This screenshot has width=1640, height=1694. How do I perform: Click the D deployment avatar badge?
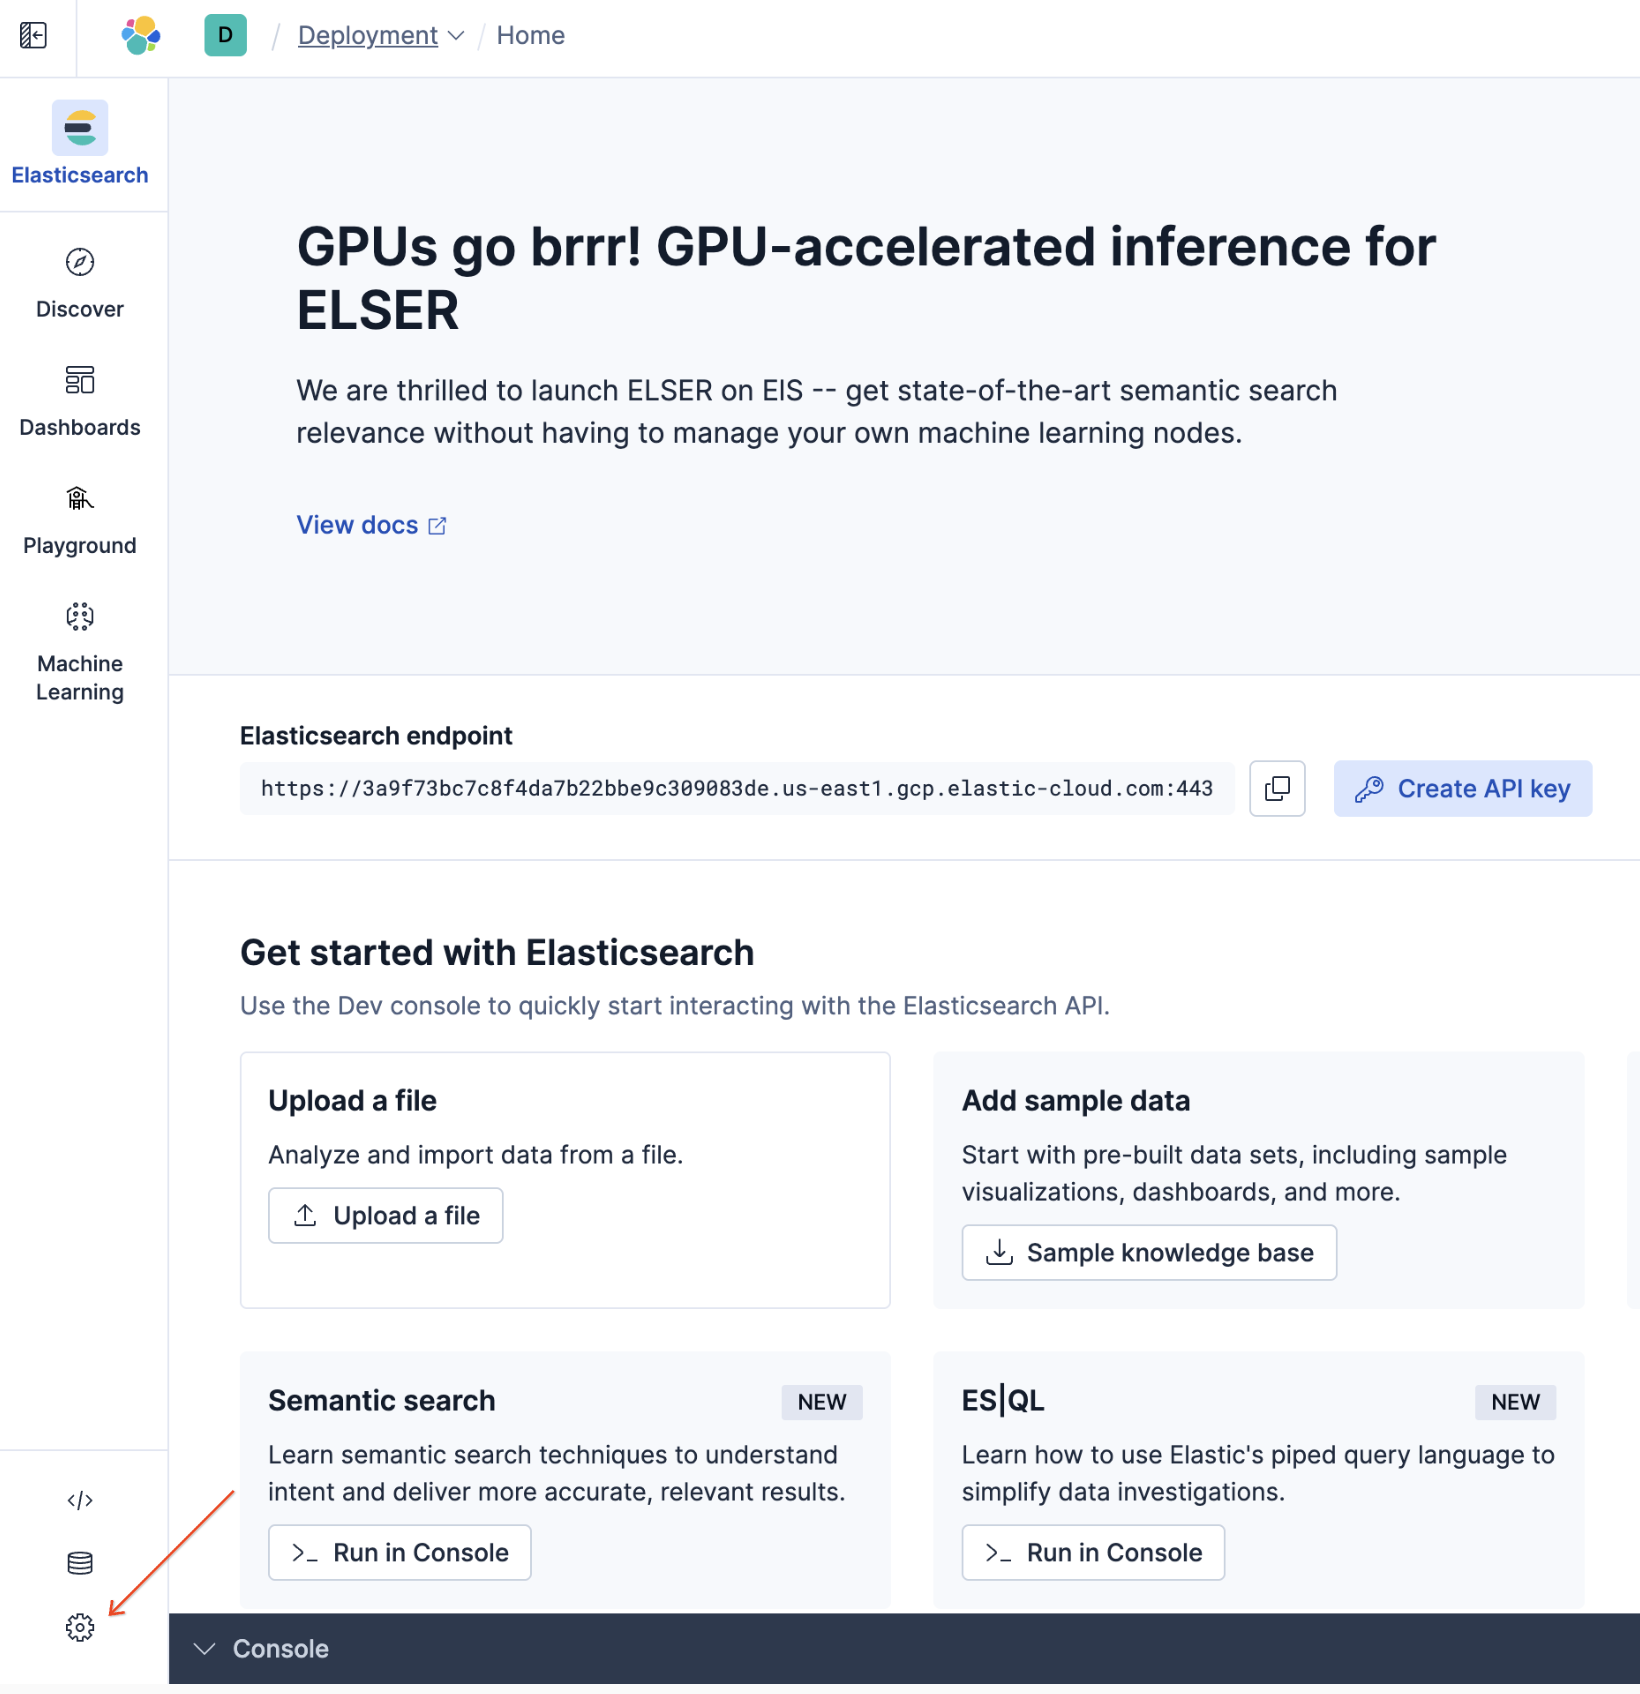pyautogui.click(x=225, y=35)
